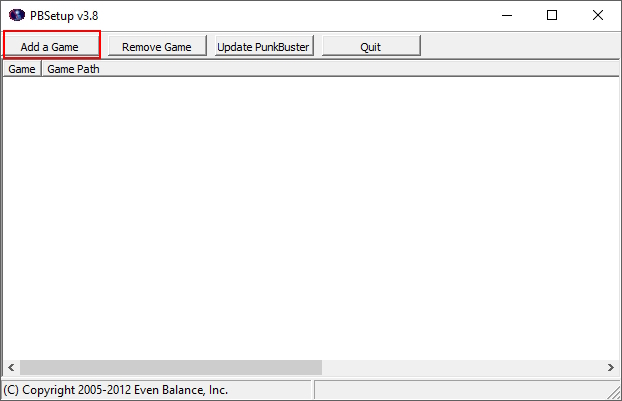This screenshot has width=622, height=401.
Task: Click the Add a Game button
Action: pos(52,46)
